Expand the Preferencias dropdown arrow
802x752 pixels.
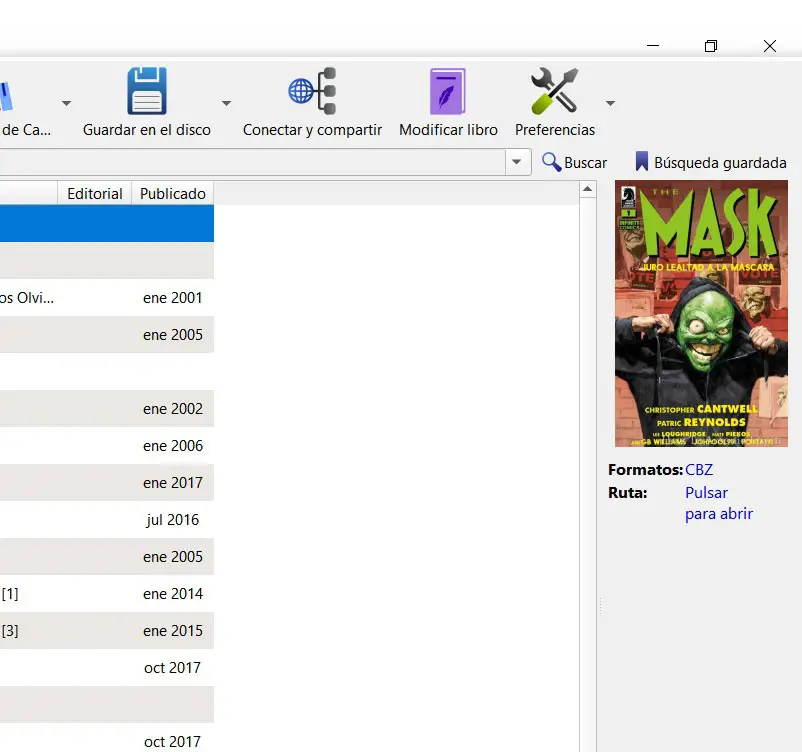click(610, 103)
